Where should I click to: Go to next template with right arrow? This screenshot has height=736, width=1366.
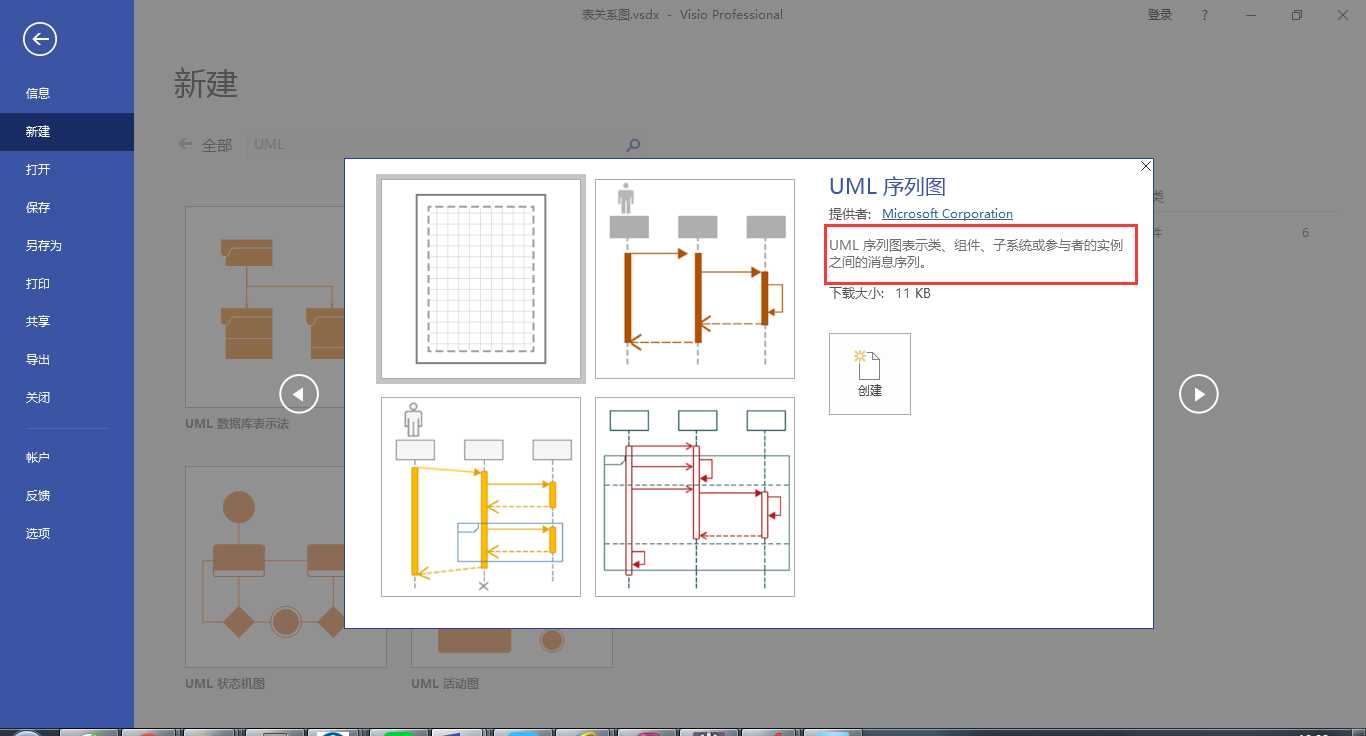(x=1199, y=394)
